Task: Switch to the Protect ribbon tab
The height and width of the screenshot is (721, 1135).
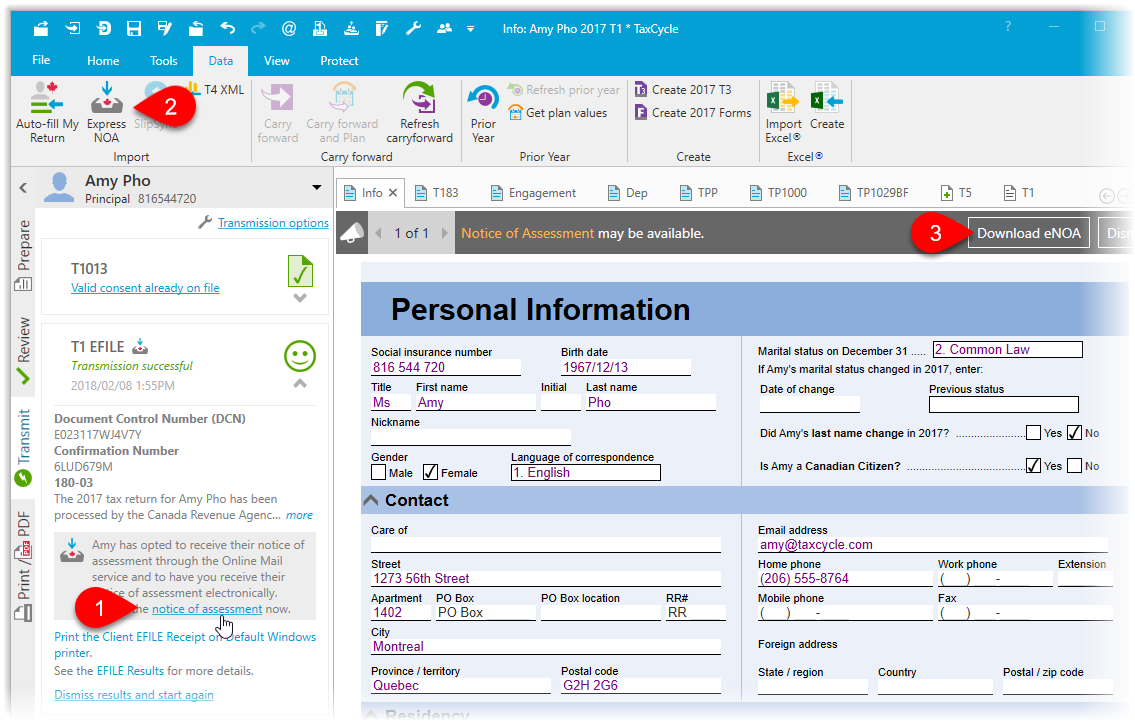Action: (x=339, y=61)
